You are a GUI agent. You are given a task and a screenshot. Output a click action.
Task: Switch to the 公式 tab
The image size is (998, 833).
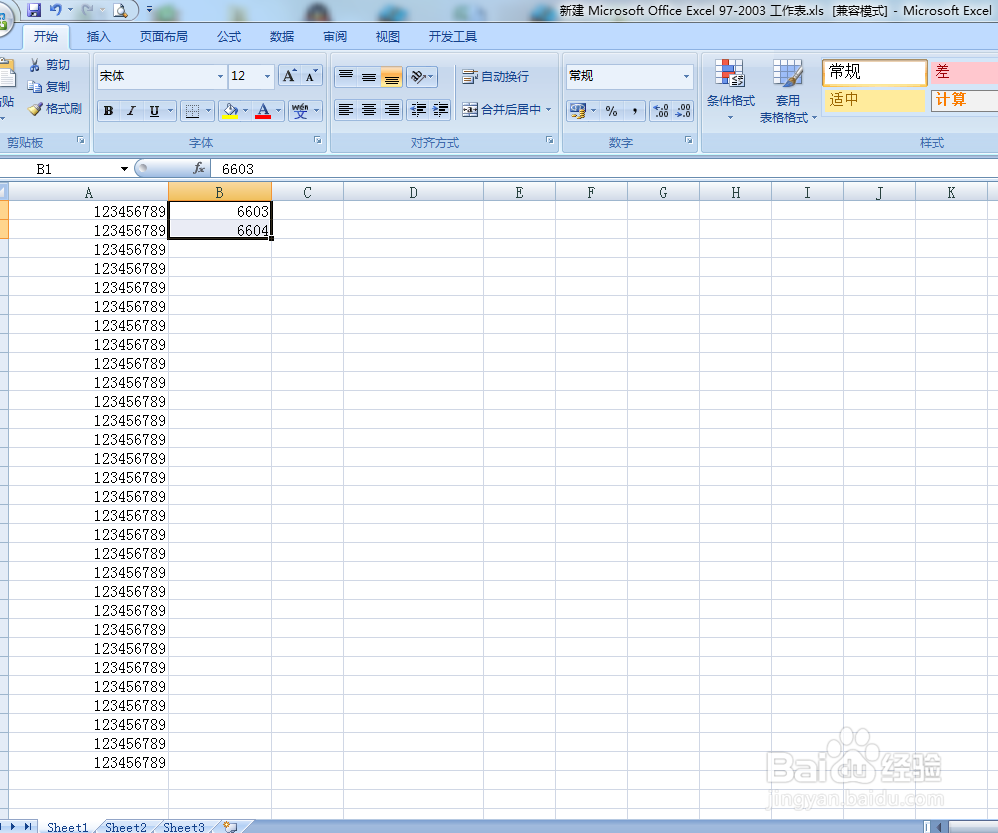tap(229, 37)
